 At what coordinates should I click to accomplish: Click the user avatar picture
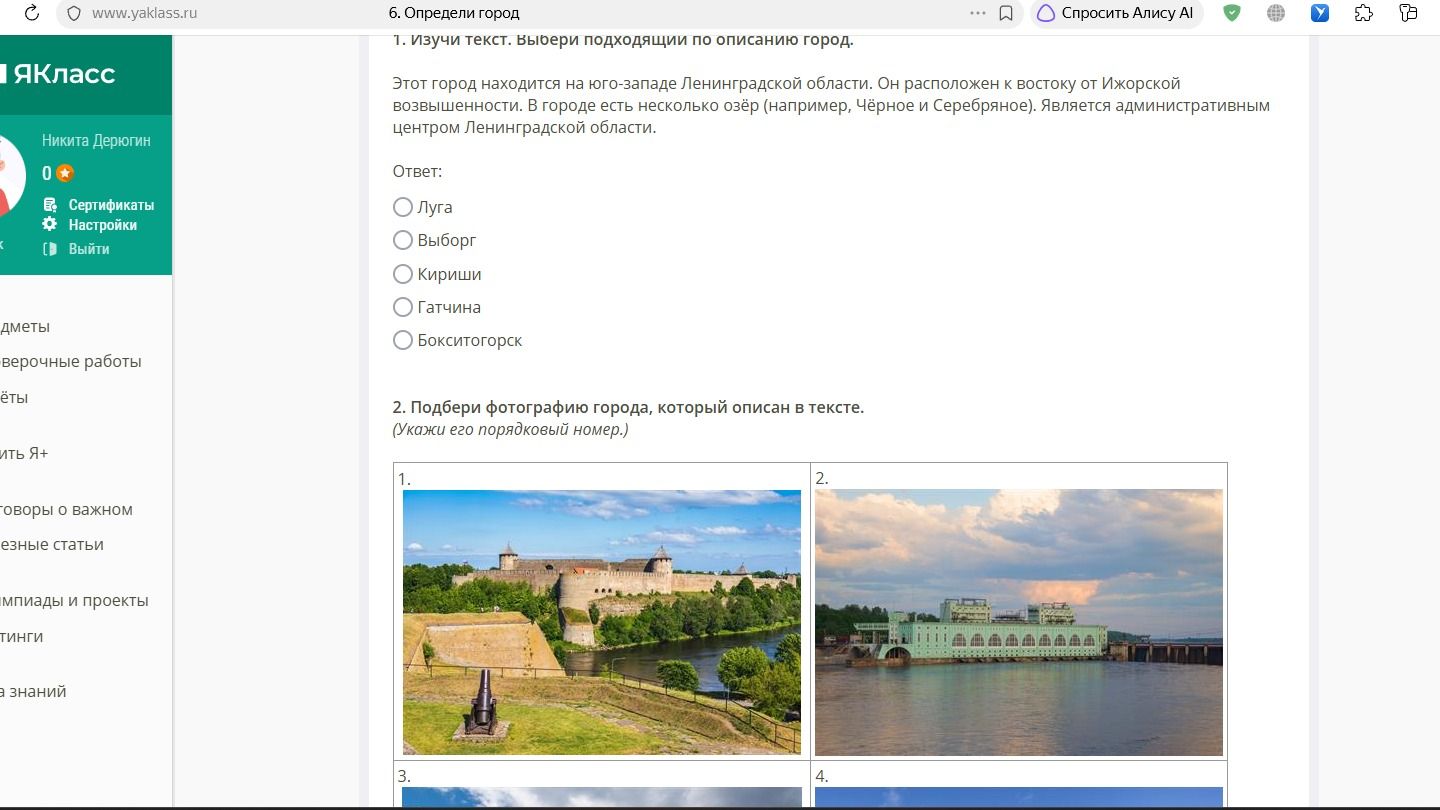[x=10, y=176]
